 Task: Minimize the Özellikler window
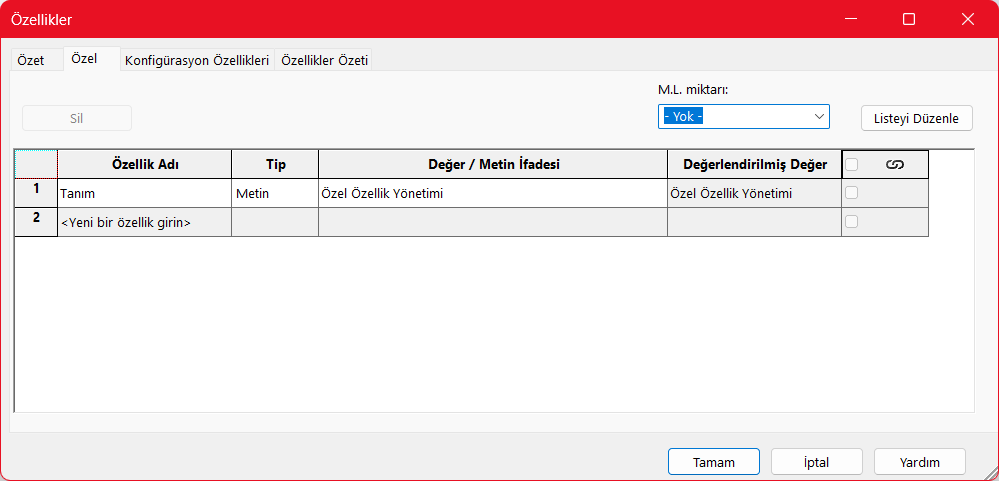[x=851, y=19]
